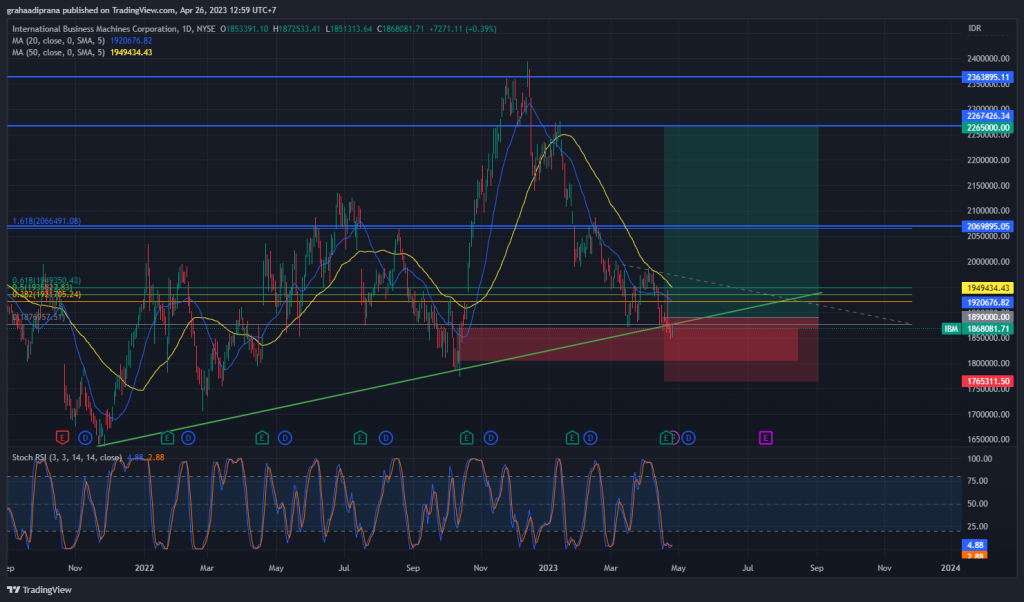Select the dividend D marker of February 2023
The image size is (1024, 602).
[x=590, y=437]
